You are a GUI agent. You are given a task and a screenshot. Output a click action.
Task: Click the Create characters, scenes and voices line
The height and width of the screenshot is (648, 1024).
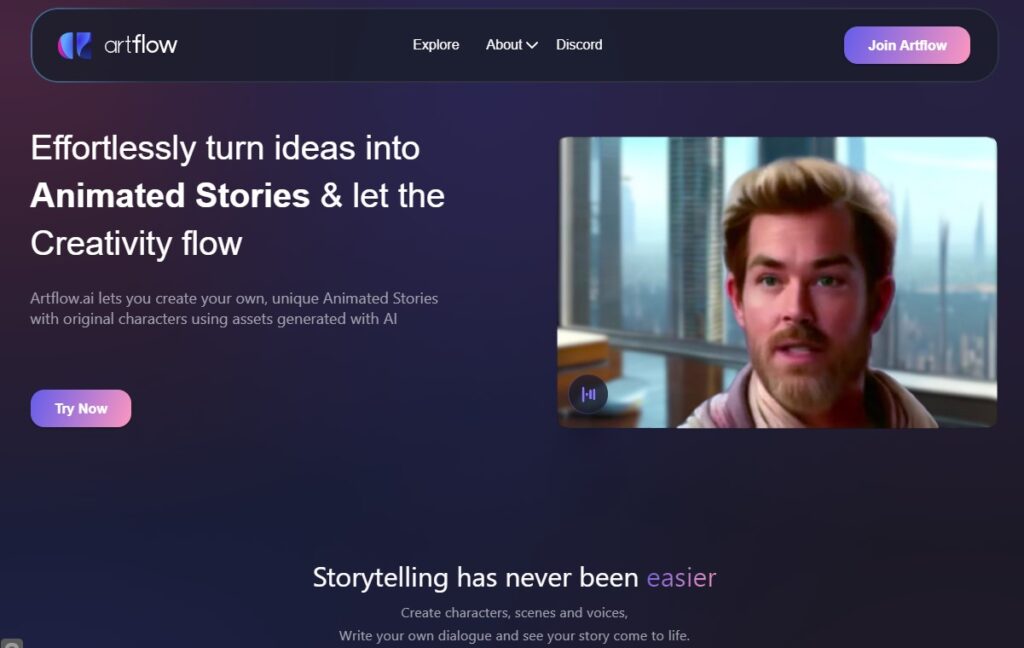[514, 613]
